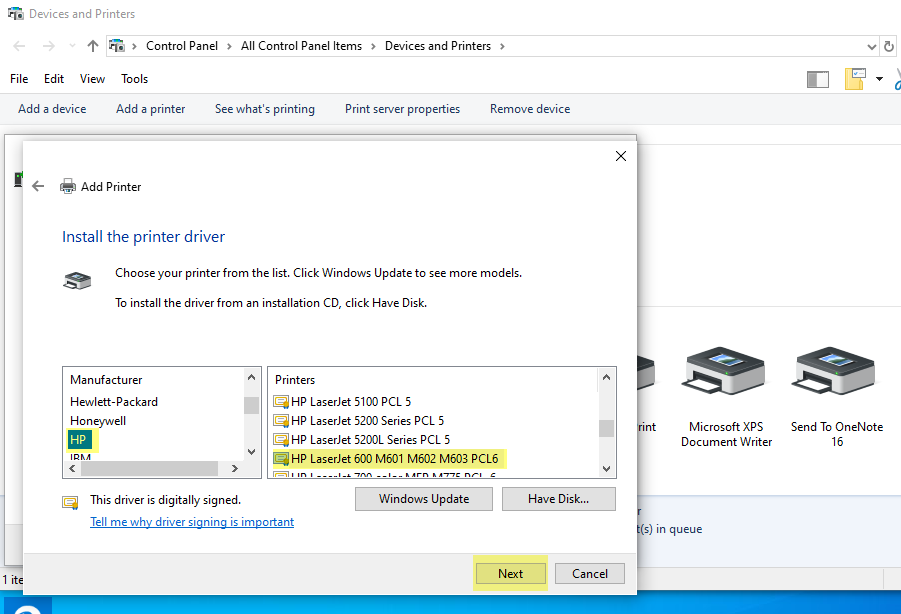Click the large printer illustration in wizard
The image size is (901, 614).
point(77,280)
